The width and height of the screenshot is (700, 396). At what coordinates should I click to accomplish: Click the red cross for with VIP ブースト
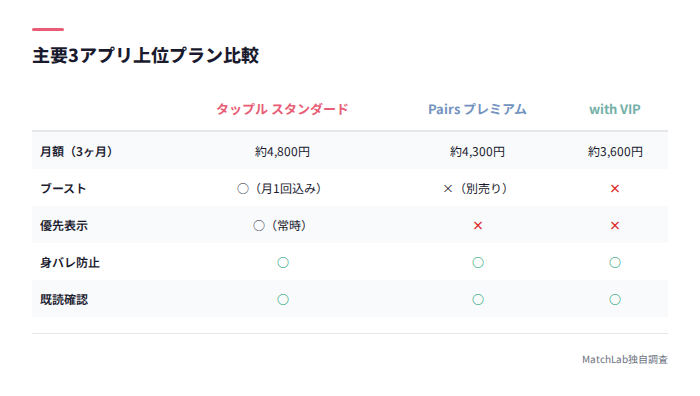point(615,189)
